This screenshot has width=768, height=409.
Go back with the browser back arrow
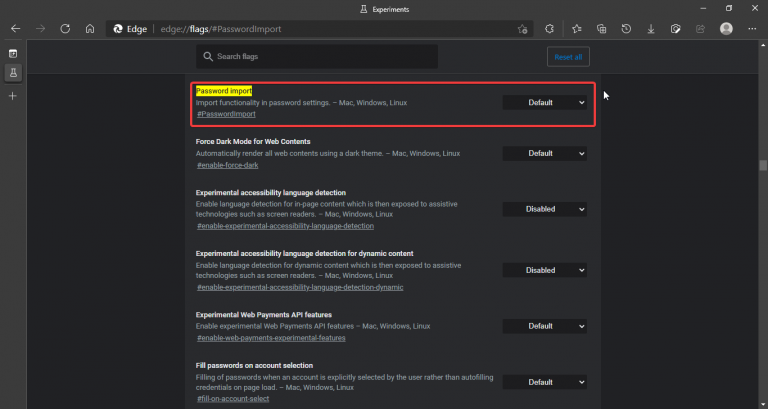pyautogui.click(x=16, y=29)
